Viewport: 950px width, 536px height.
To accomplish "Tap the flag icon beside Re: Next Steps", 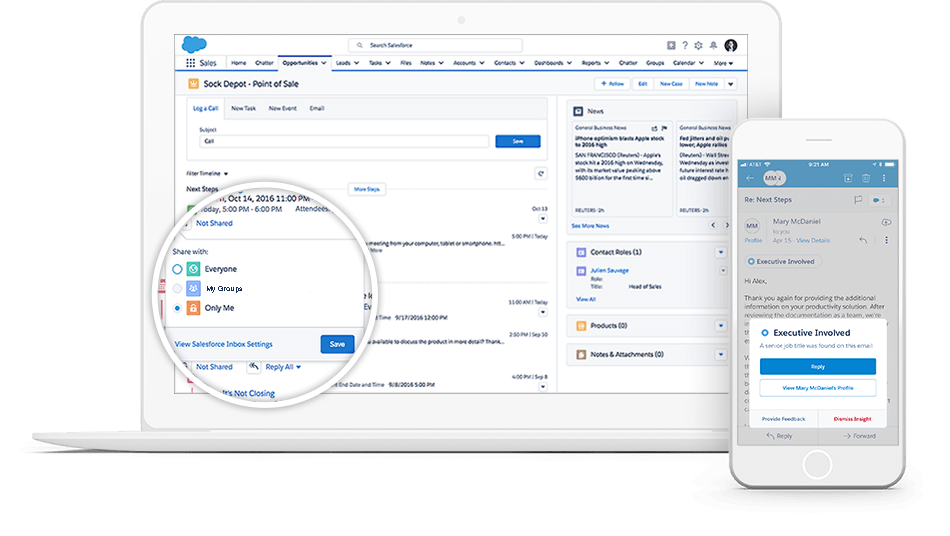I will pos(858,200).
